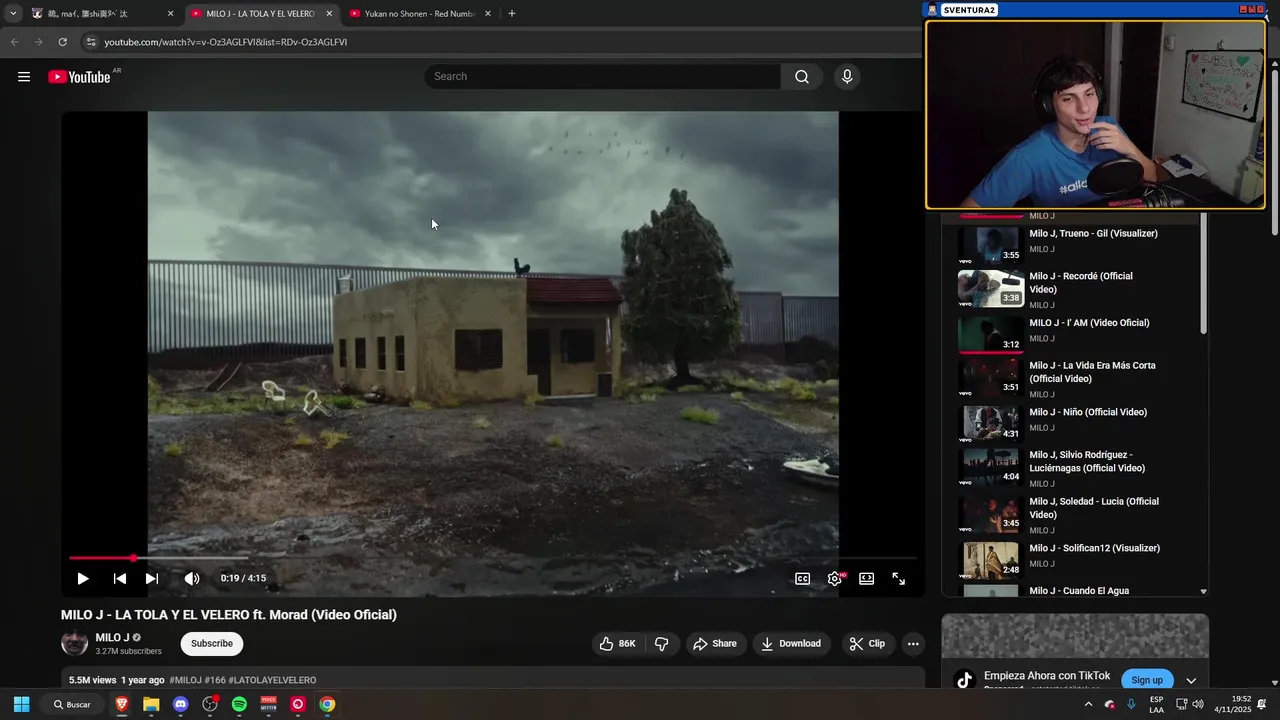Dislike the video

661,644
